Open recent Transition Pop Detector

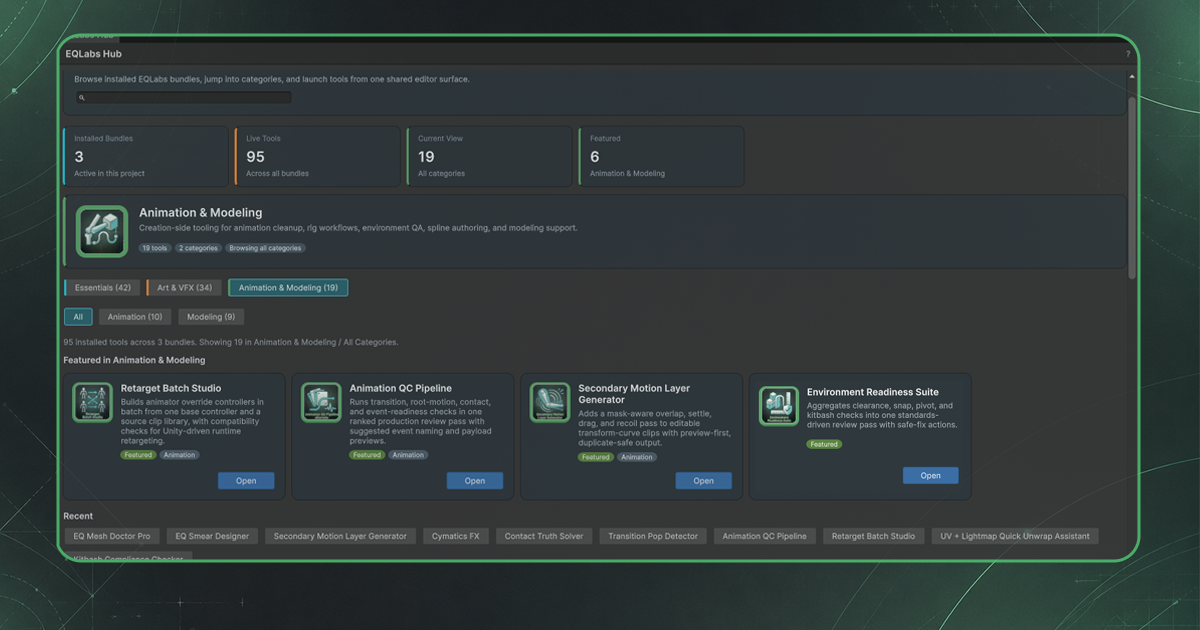pos(653,536)
